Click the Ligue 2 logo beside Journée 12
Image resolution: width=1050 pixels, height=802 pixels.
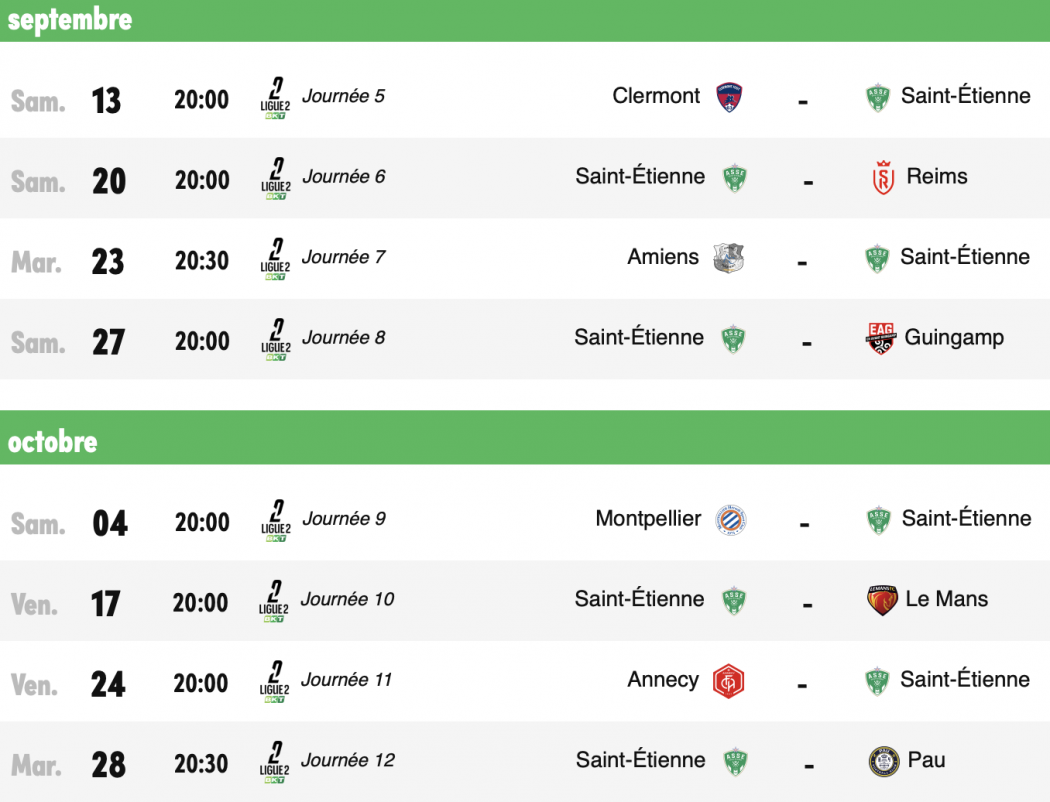click(275, 762)
